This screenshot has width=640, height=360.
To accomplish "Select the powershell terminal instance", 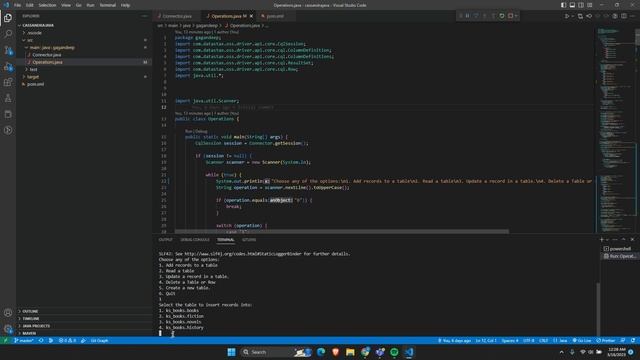I will tap(619, 249).
